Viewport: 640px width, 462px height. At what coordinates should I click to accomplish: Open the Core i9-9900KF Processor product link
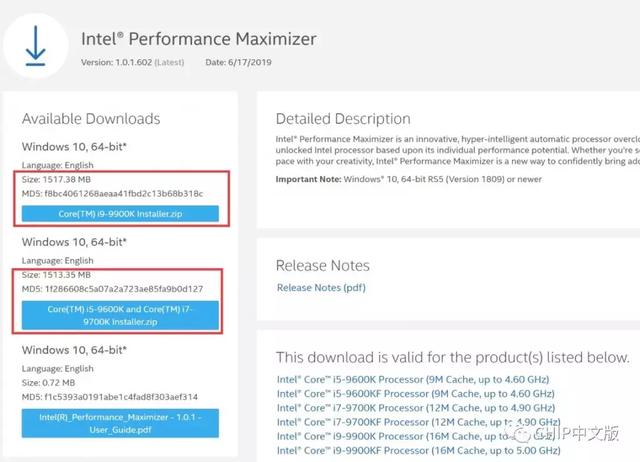[418, 451]
